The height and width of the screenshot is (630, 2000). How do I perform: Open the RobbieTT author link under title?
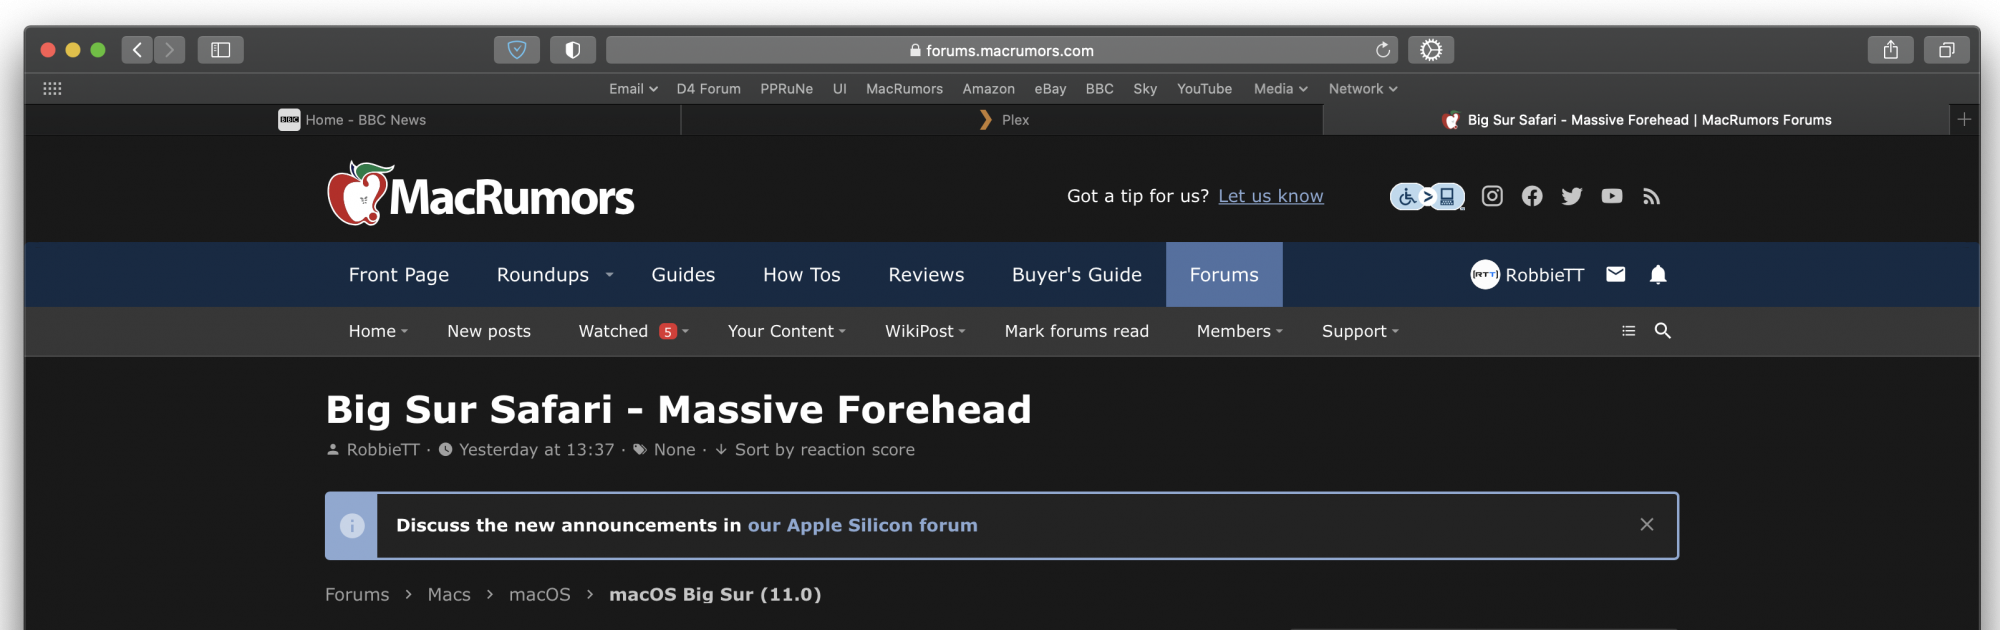coord(383,450)
